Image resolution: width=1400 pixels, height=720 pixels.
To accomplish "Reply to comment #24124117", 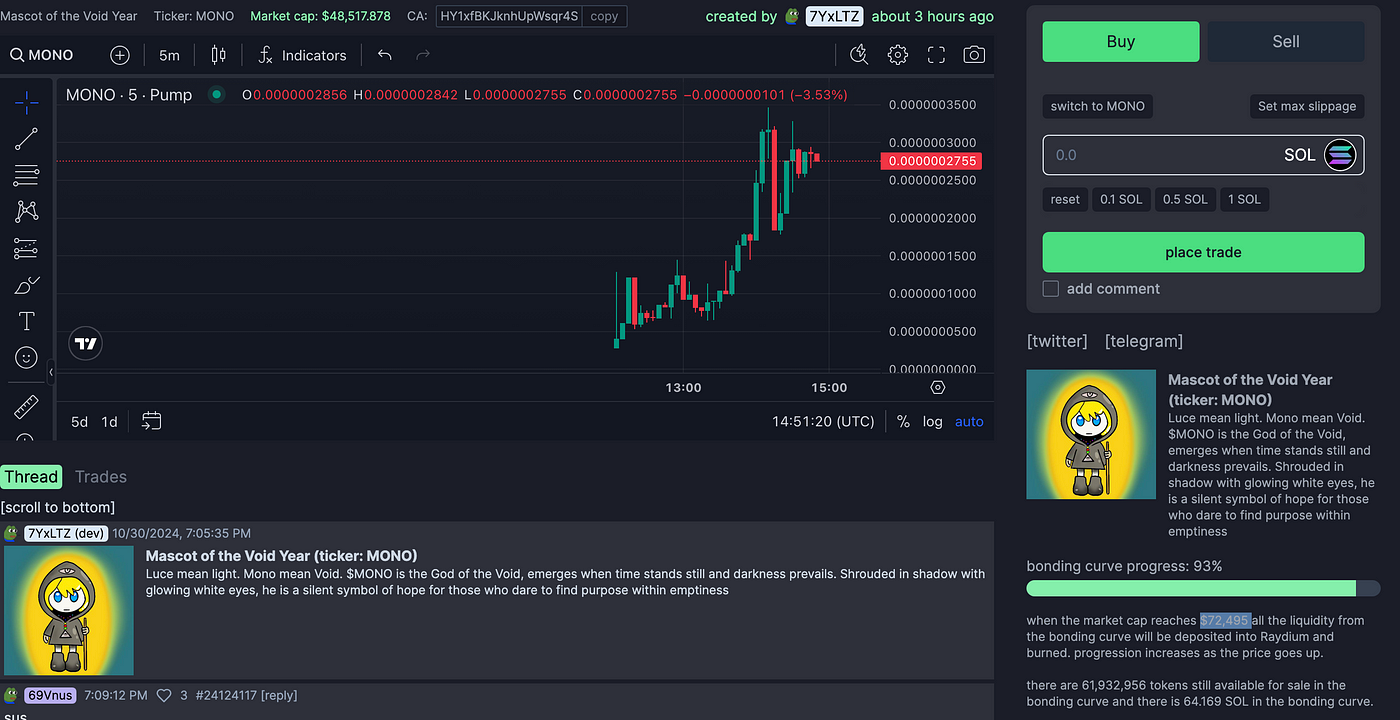I will pos(277,695).
